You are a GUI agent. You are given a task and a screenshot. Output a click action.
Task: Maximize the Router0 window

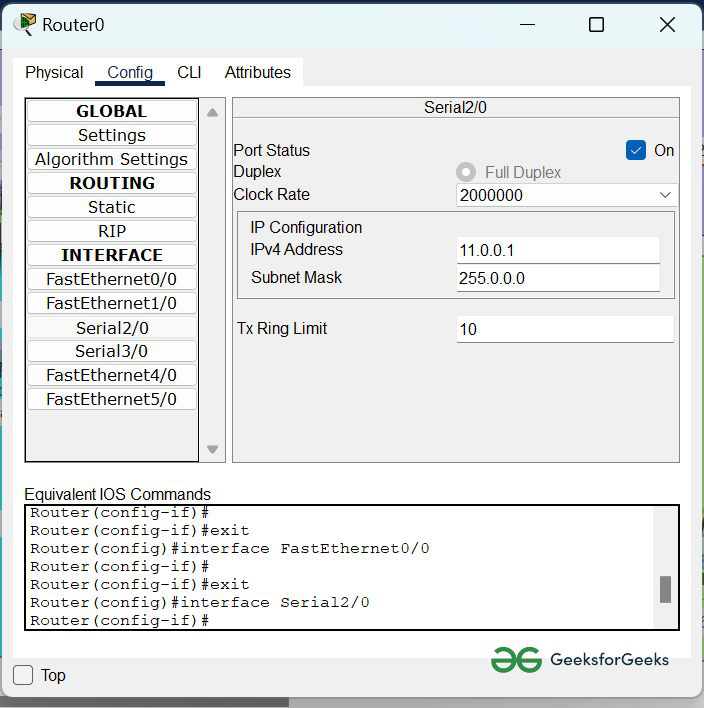coord(596,24)
